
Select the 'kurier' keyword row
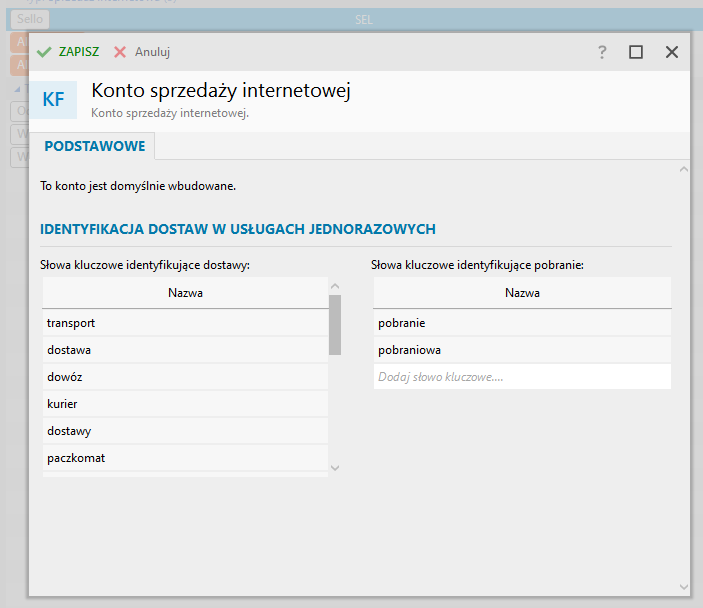point(185,404)
